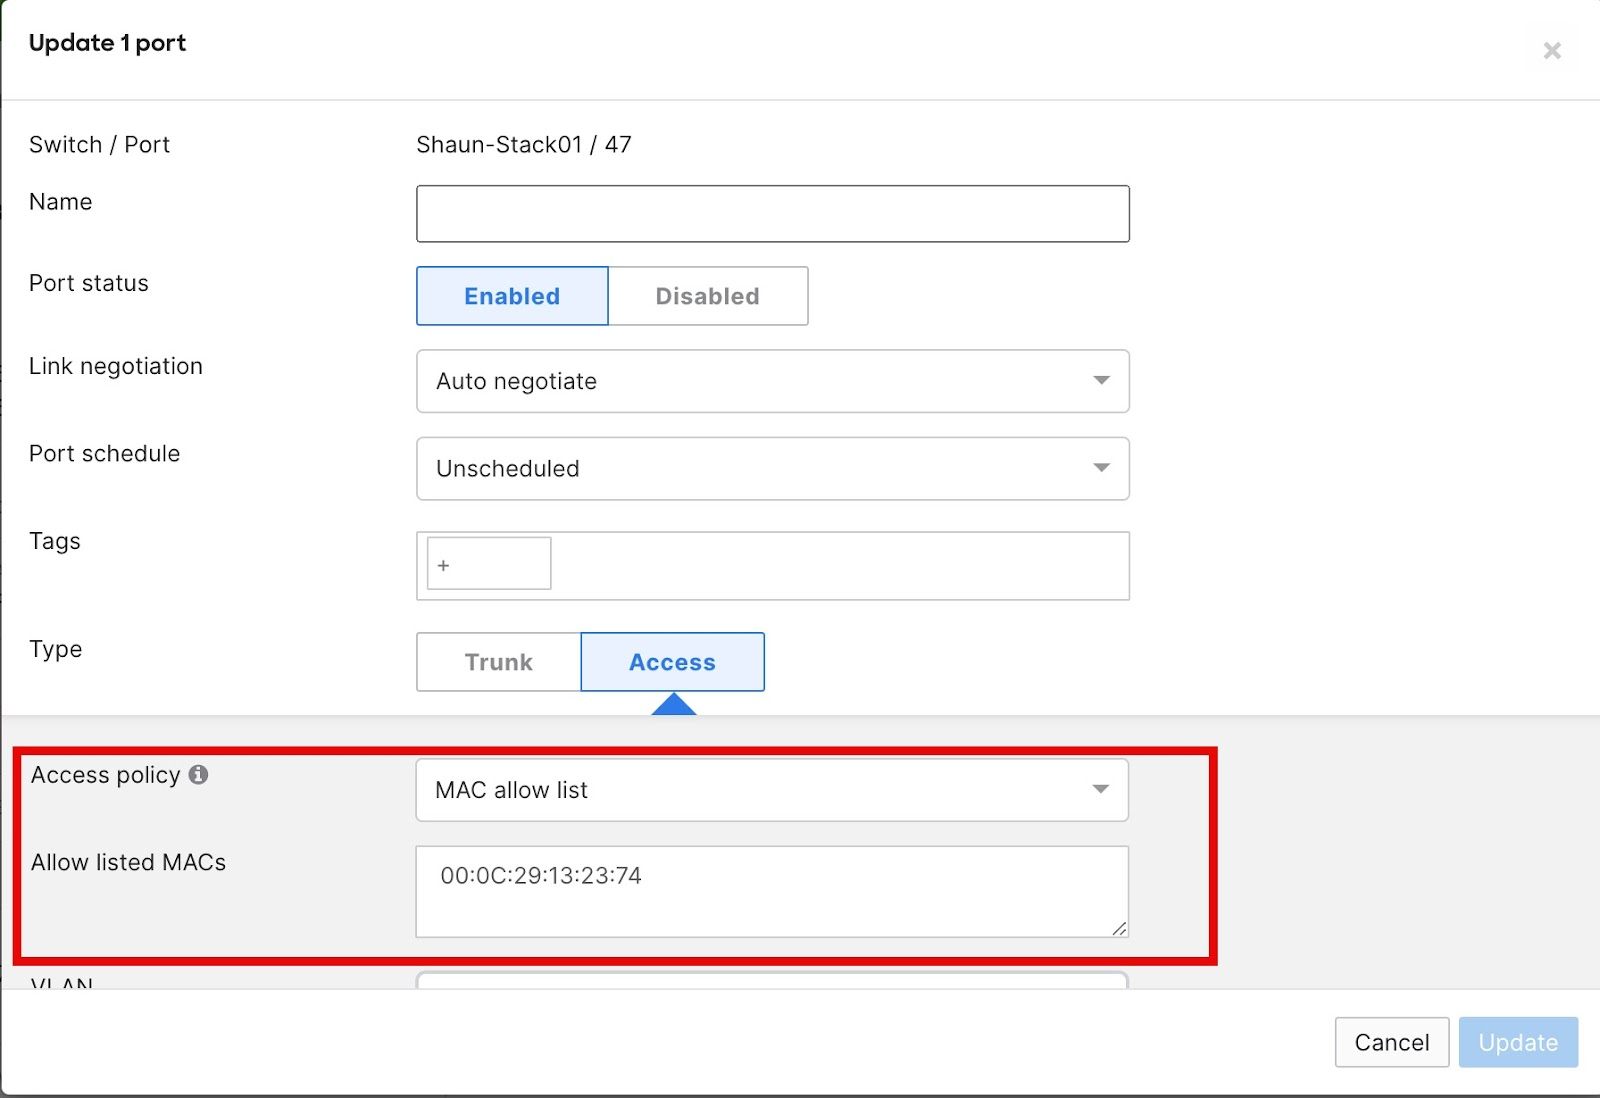Select the MAC address 00:0C:29:13:23:74
Screen dimensions: 1600x1098
pyautogui.click(x=540, y=876)
